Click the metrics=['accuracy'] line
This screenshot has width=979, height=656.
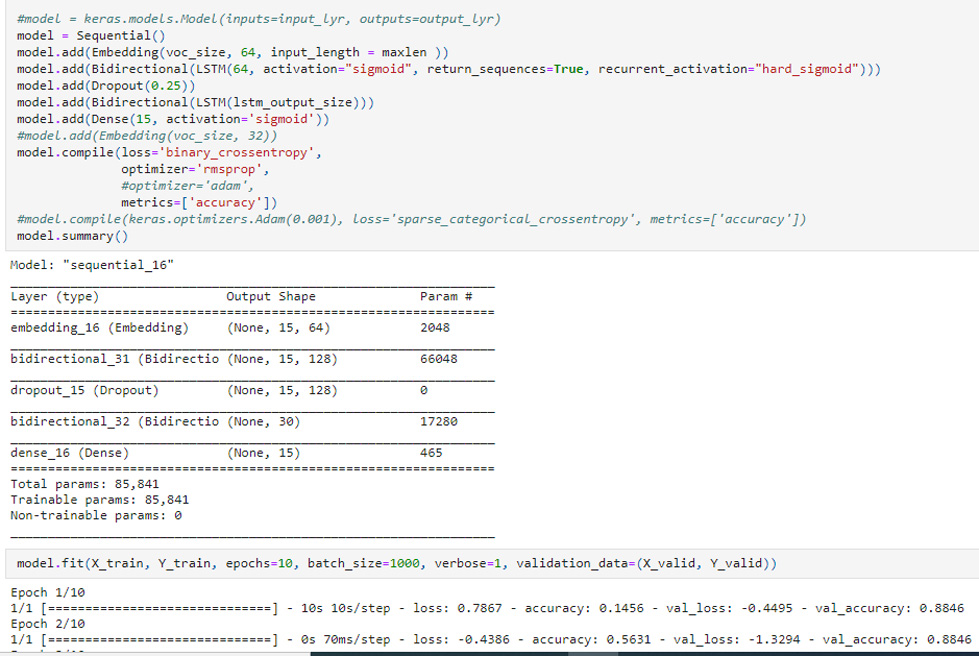tap(199, 203)
